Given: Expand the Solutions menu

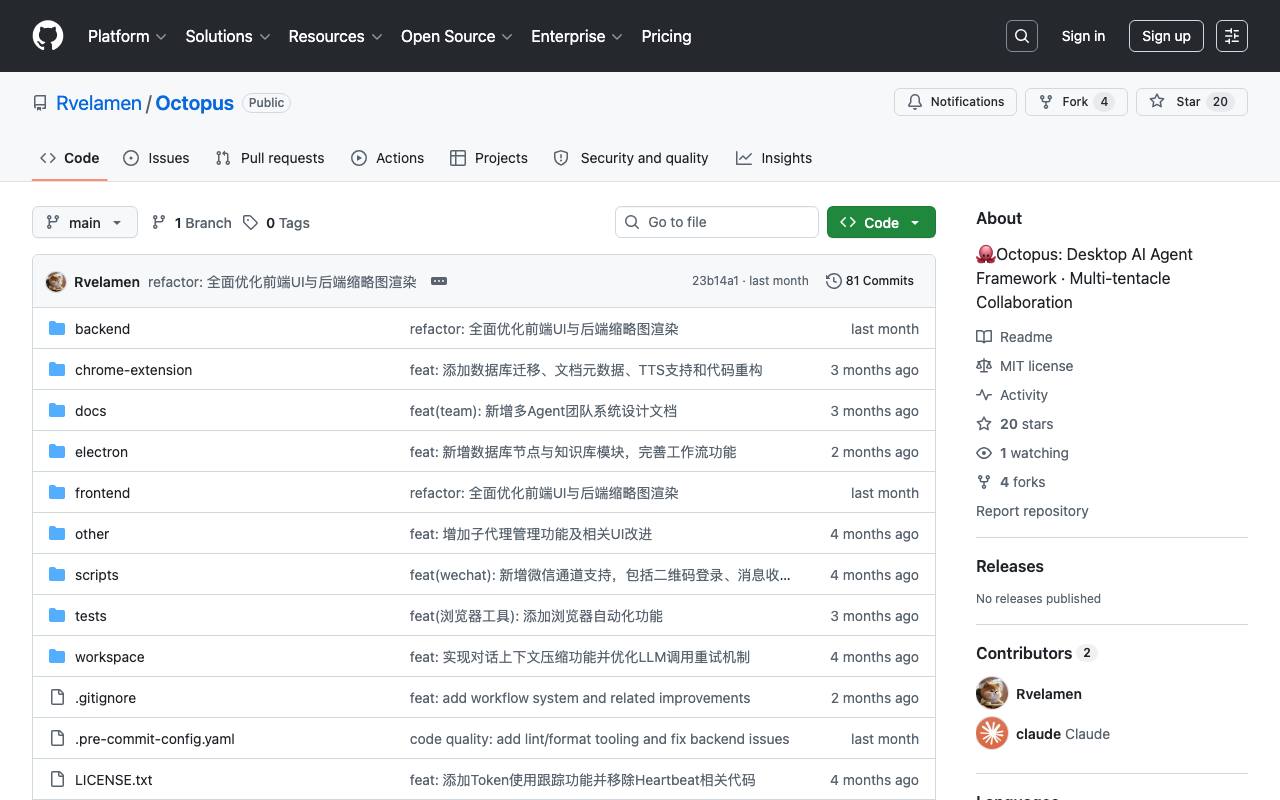Looking at the screenshot, I should [228, 36].
